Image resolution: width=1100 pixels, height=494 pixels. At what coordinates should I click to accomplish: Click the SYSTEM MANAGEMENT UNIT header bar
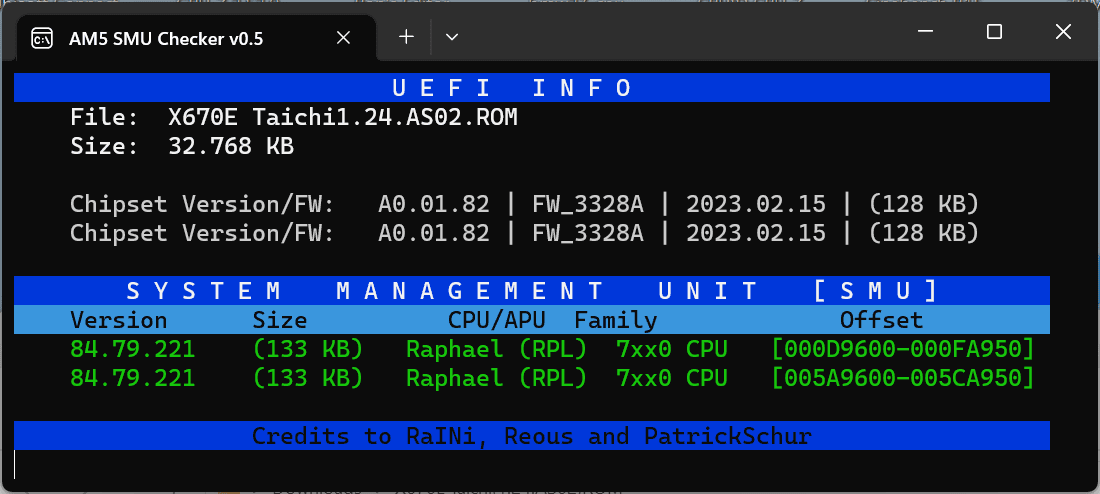pos(531,291)
